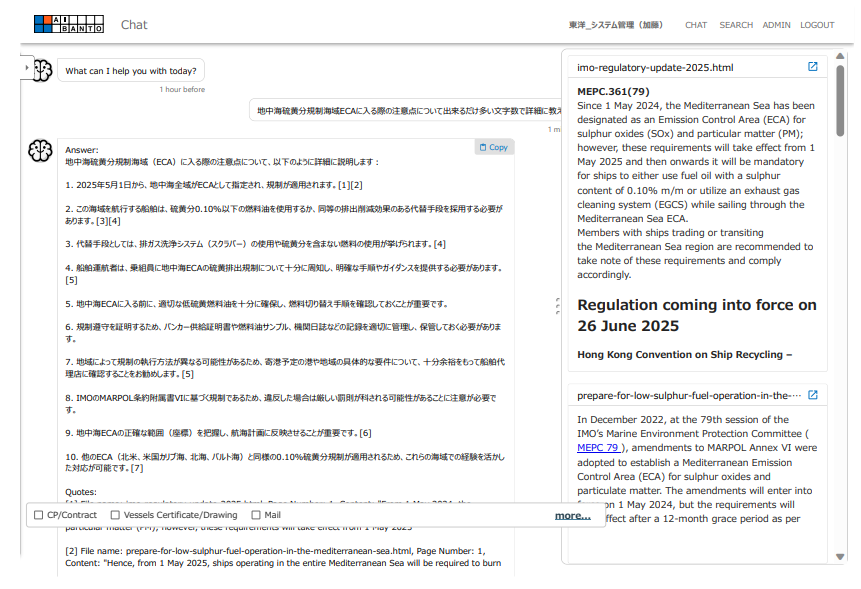This screenshot has width=861, height=589.
Task: Click the brain avatar beside the Answer
Action: (39, 151)
